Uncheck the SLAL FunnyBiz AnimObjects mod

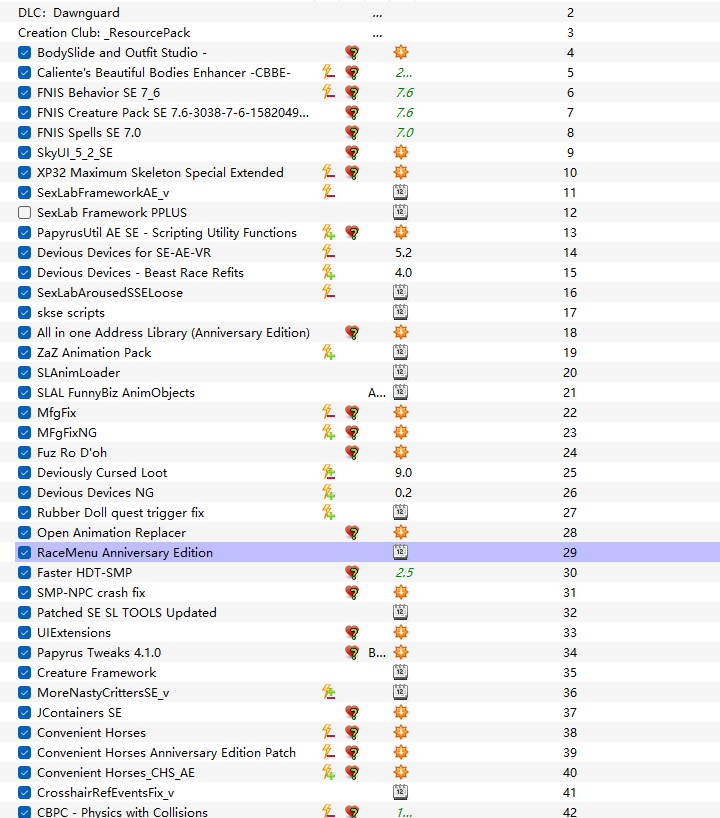(x=25, y=392)
